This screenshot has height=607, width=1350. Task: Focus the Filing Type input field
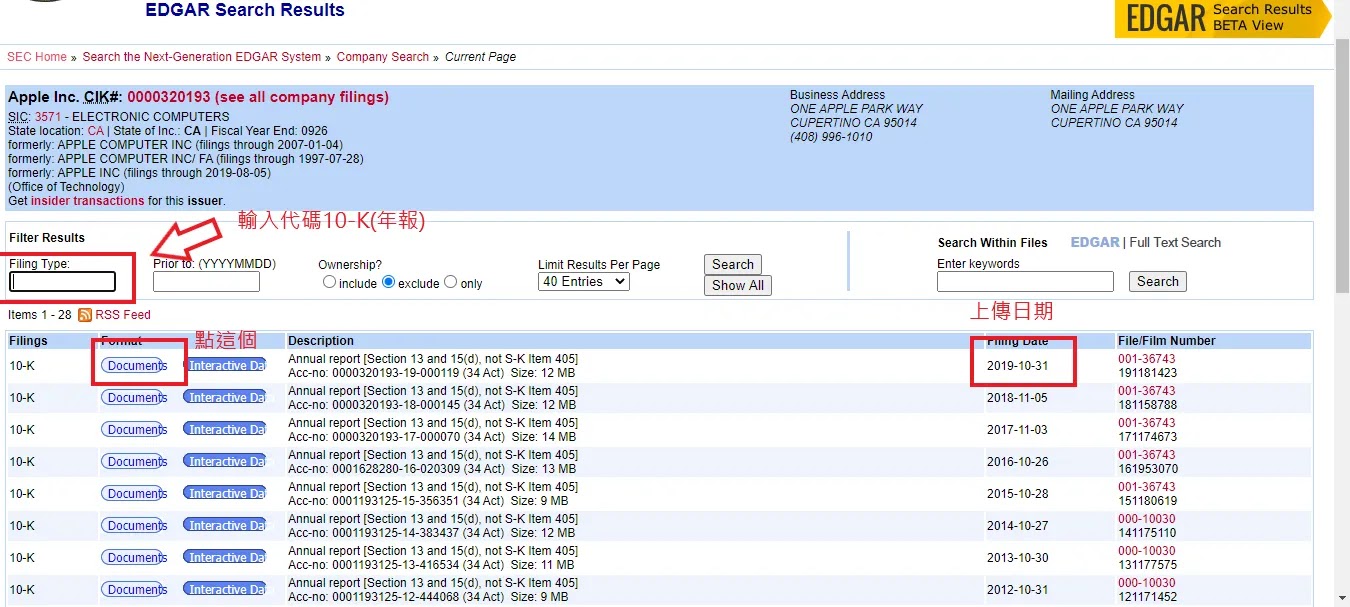[62, 282]
